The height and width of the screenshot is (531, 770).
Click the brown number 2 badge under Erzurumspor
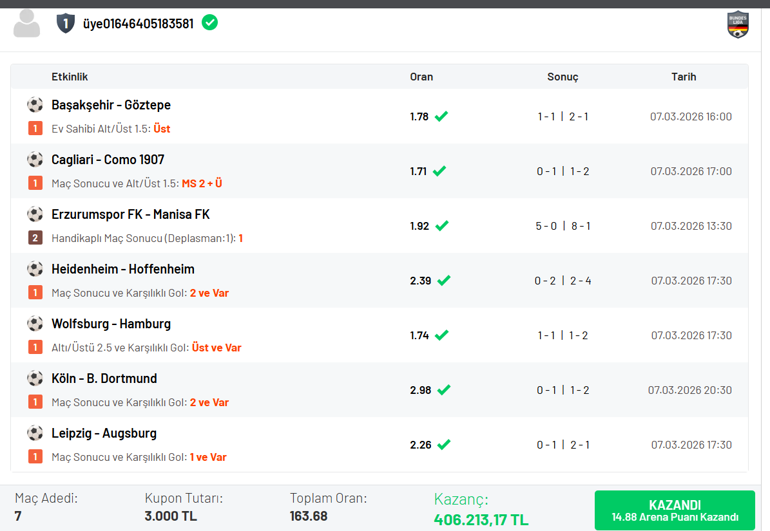point(35,238)
